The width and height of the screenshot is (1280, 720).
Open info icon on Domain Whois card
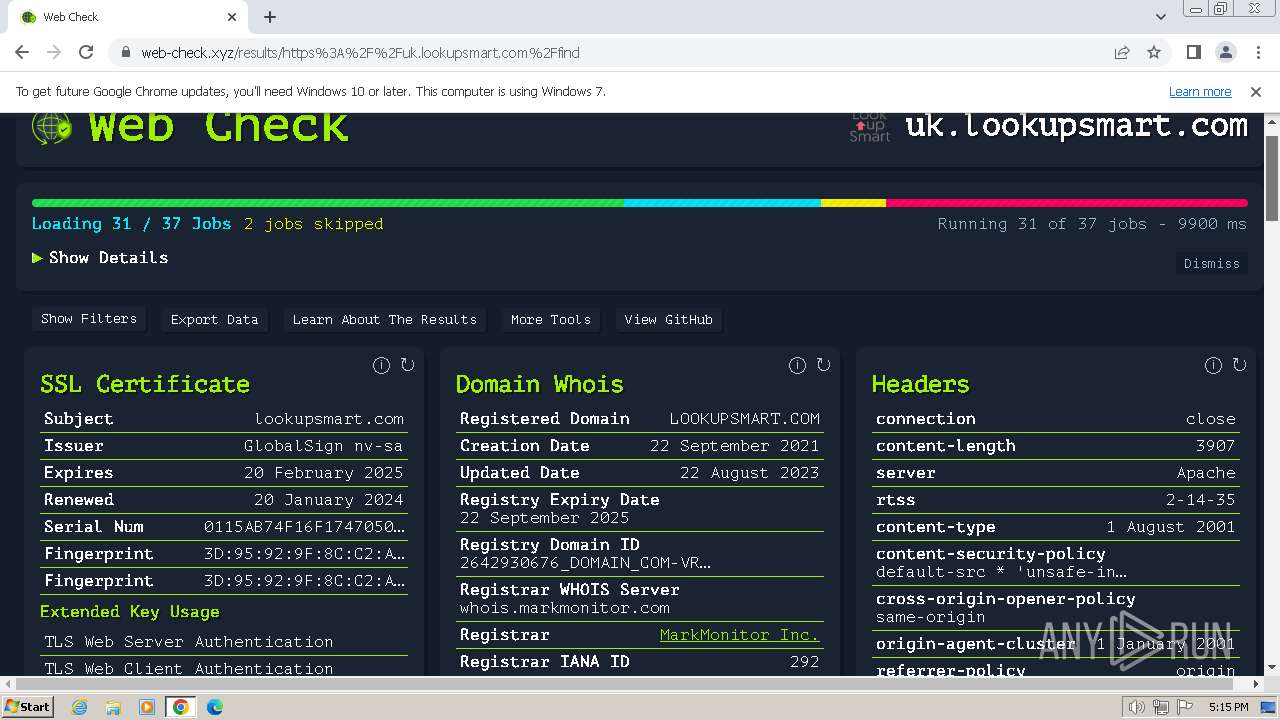point(797,365)
